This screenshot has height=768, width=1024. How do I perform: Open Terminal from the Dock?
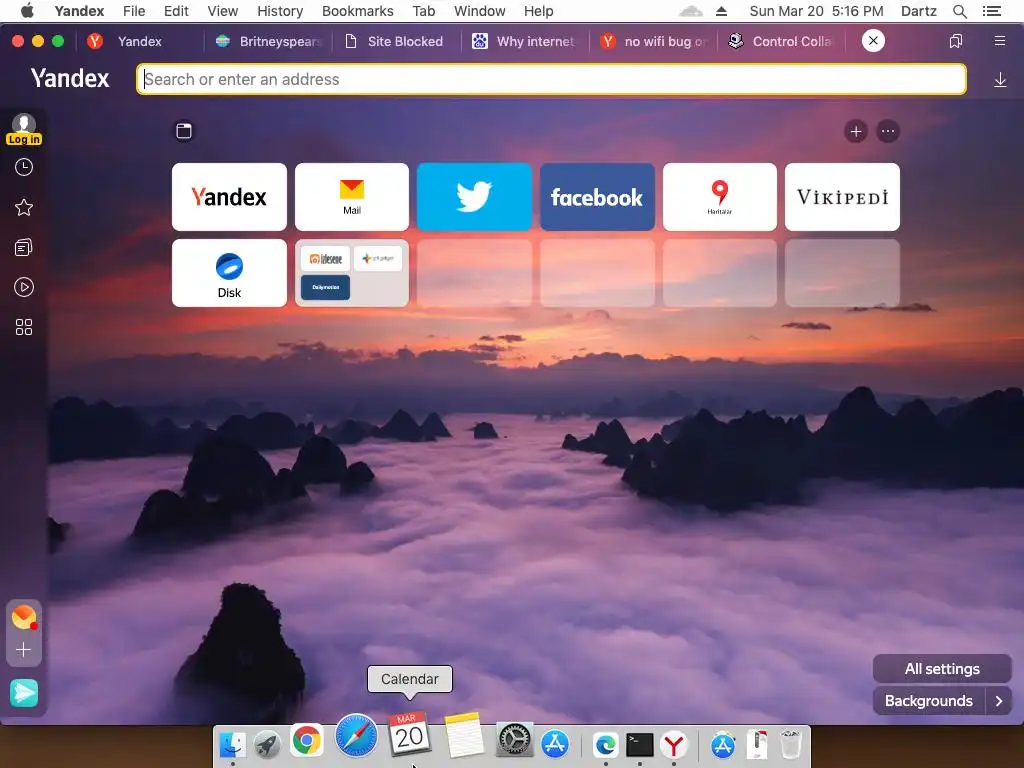coord(639,744)
